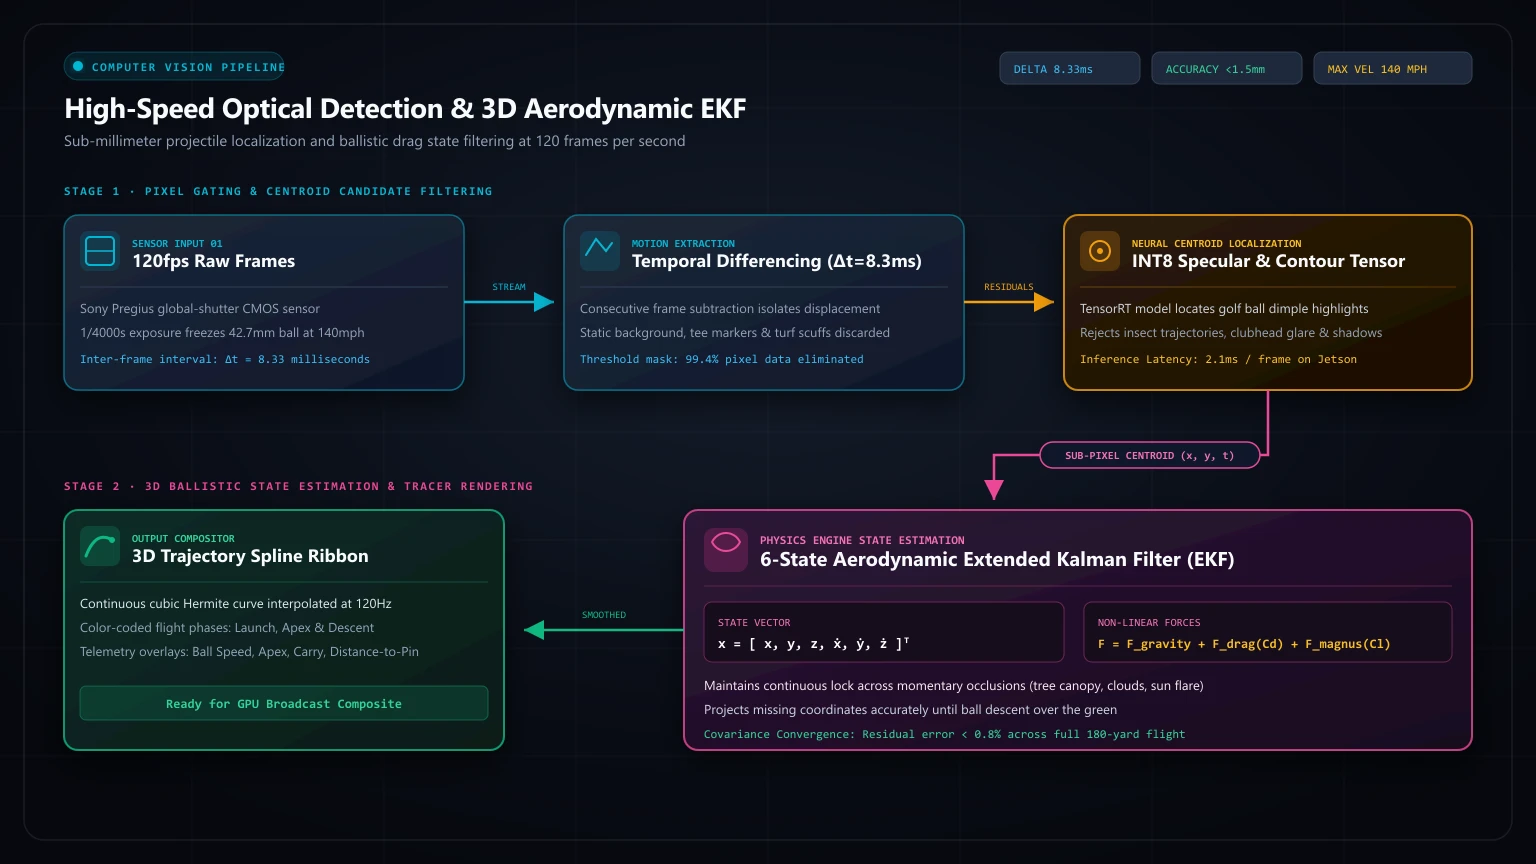Screen dimensions: 1536x864
Task: Click the STREAM connector label
Action: coord(509,287)
